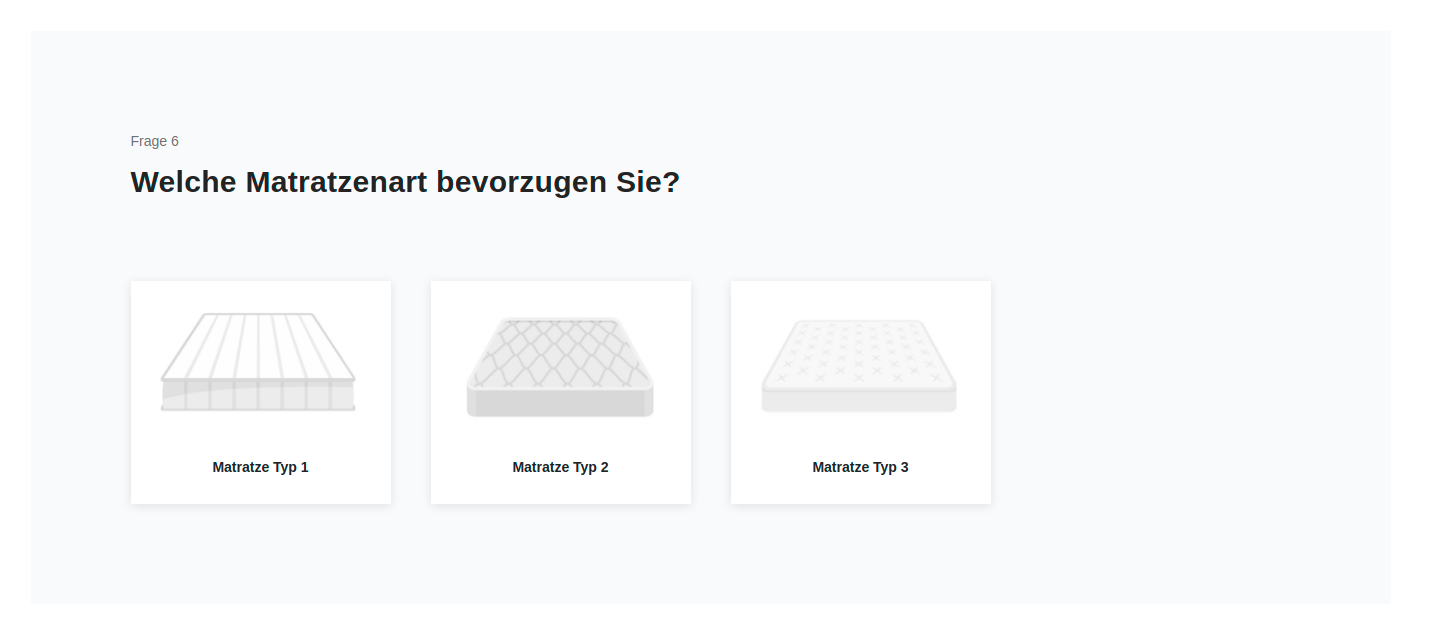Choose the last mattress option card
Image resolution: width=1431 pixels, height=636 pixels.
tap(860, 392)
